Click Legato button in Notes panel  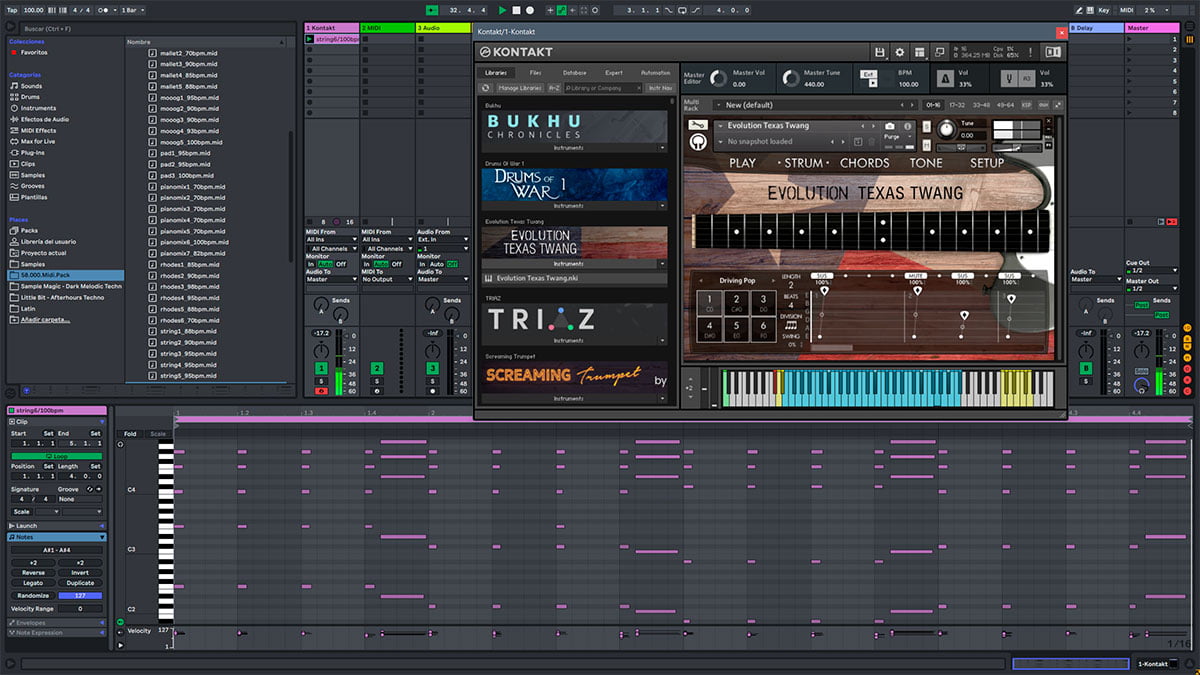pos(33,583)
